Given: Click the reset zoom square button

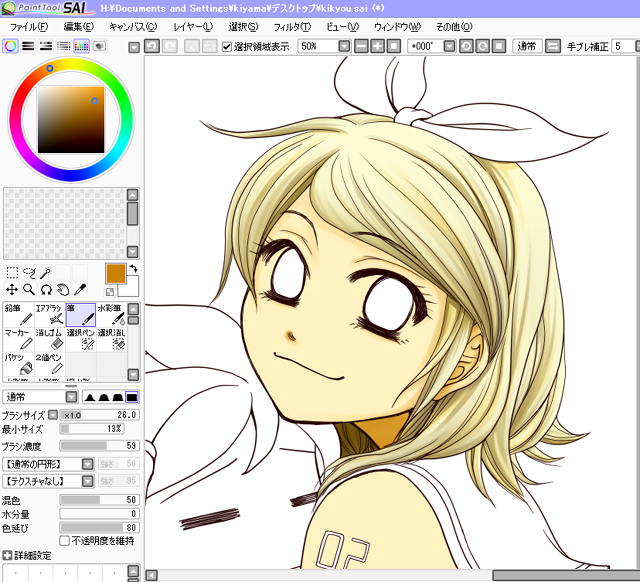Looking at the screenshot, I should pyautogui.click(x=393, y=46).
